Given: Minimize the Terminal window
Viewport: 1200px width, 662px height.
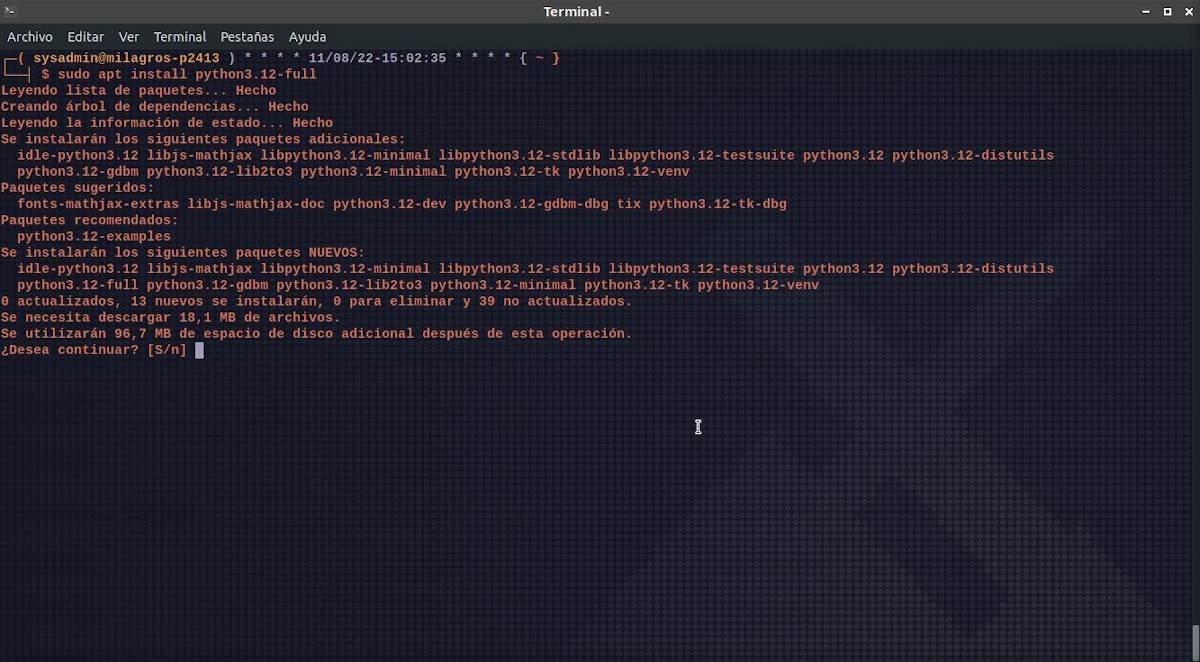Looking at the screenshot, I should point(1144,11).
